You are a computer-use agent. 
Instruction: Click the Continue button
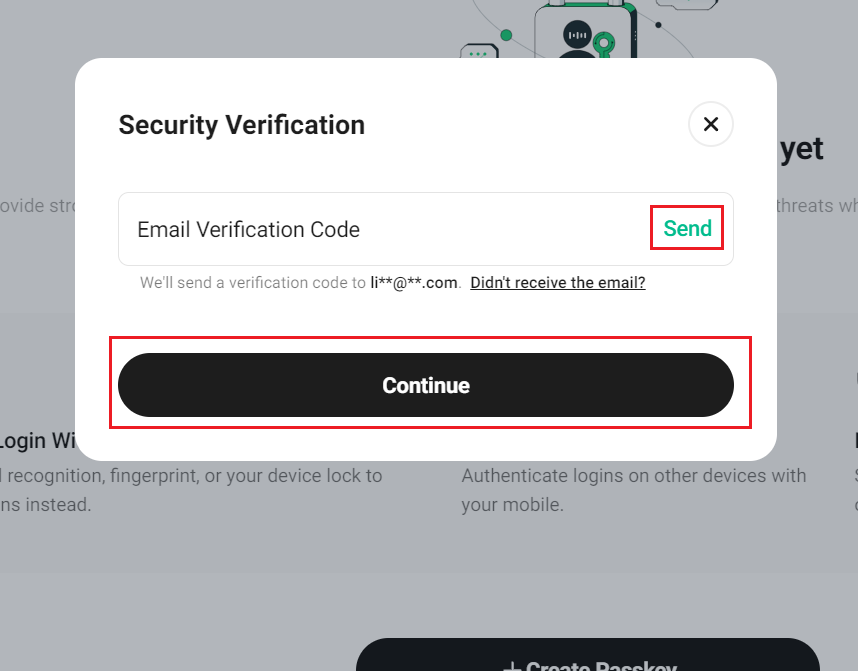click(426, 385)
